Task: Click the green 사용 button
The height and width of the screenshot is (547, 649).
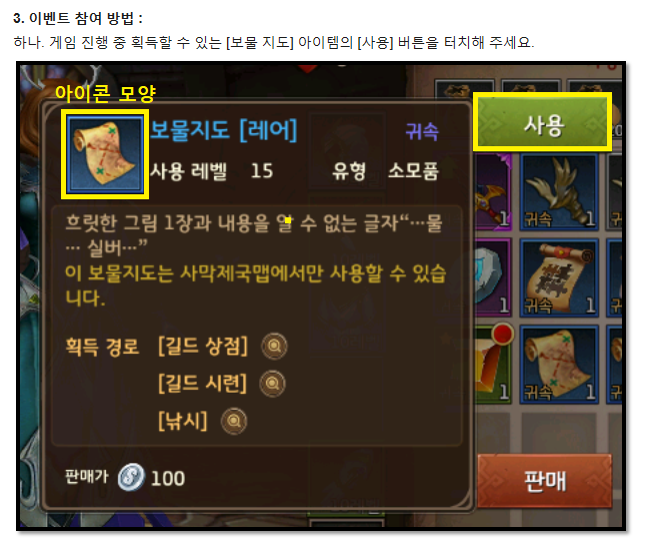Action: (x=542, y=122)
